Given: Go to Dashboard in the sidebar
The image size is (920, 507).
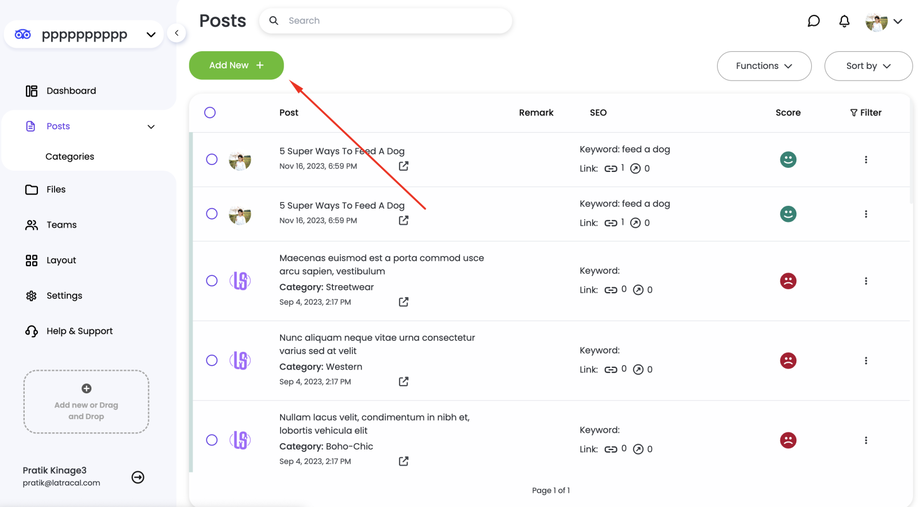Looking at the screenshot, I should pyautogui.click(x=71, y=91).
